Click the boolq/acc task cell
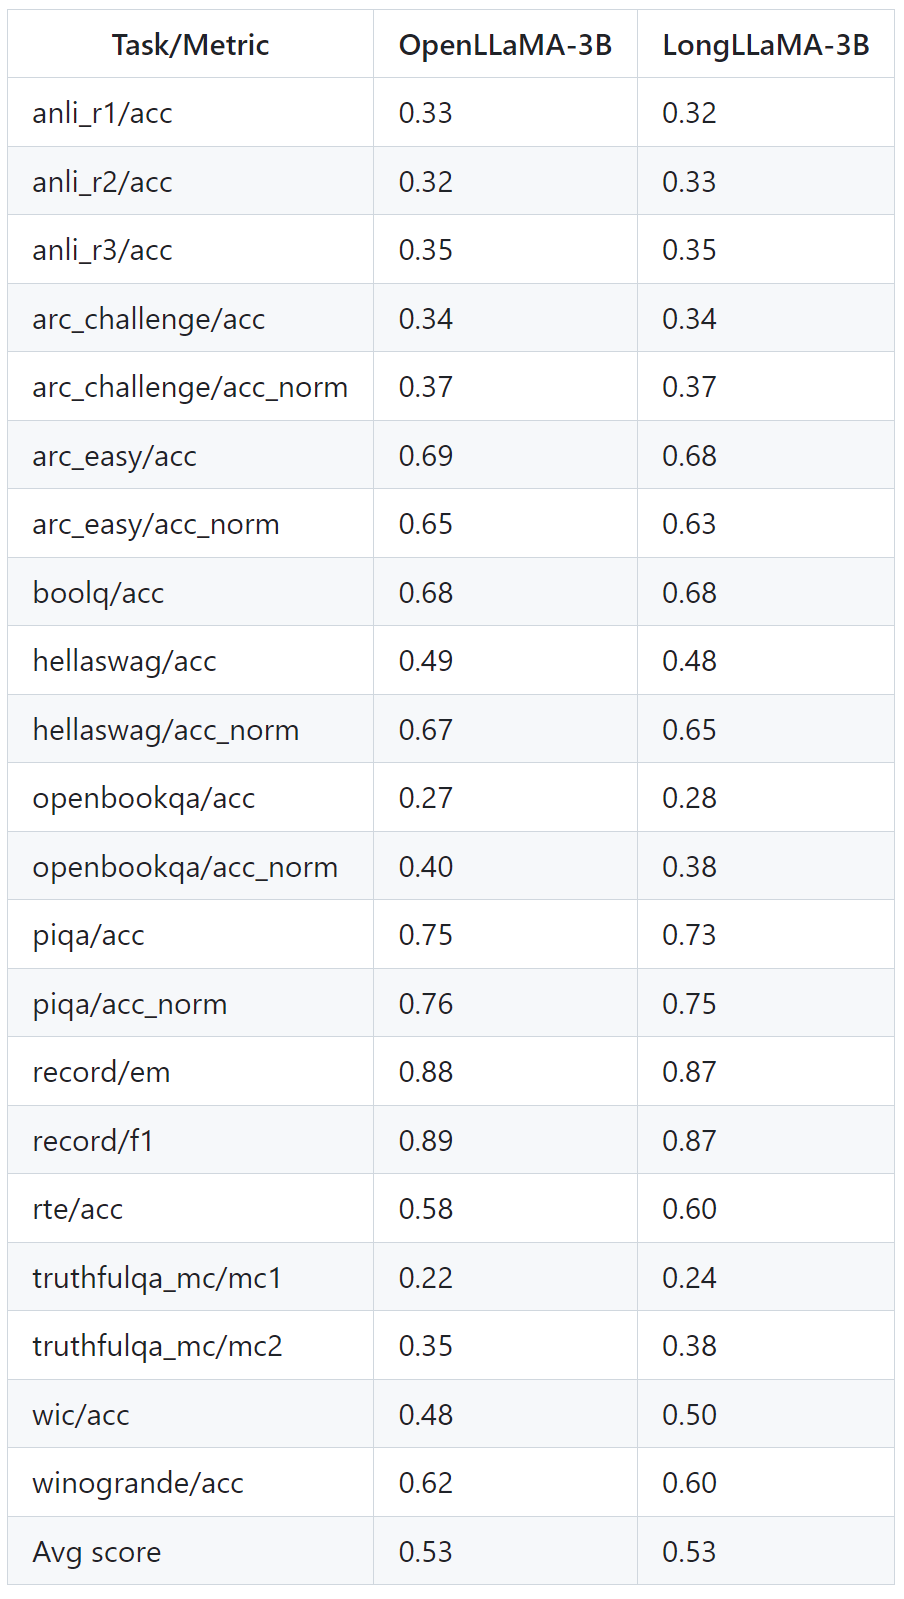This screenshot has height=1599, width=904. tap(98, 593)
